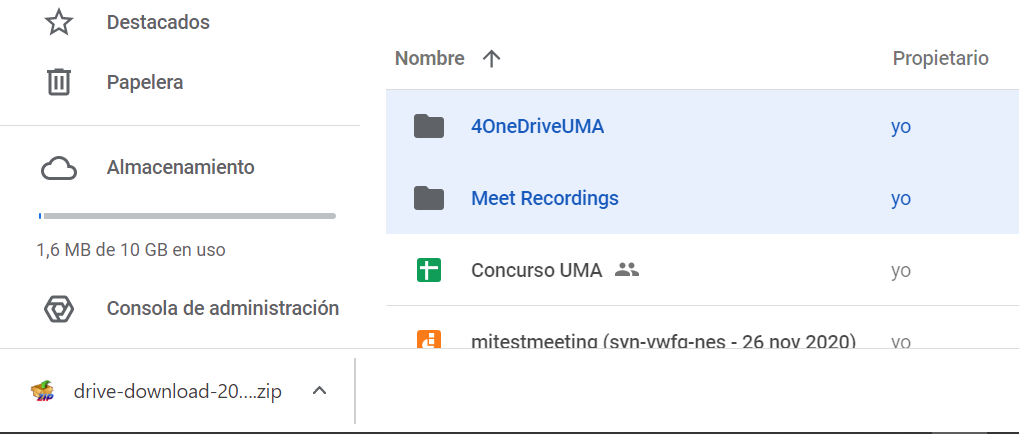Sort files by the Nombre column header
This screenshot has height=434, width=1019.
(430, 58)
